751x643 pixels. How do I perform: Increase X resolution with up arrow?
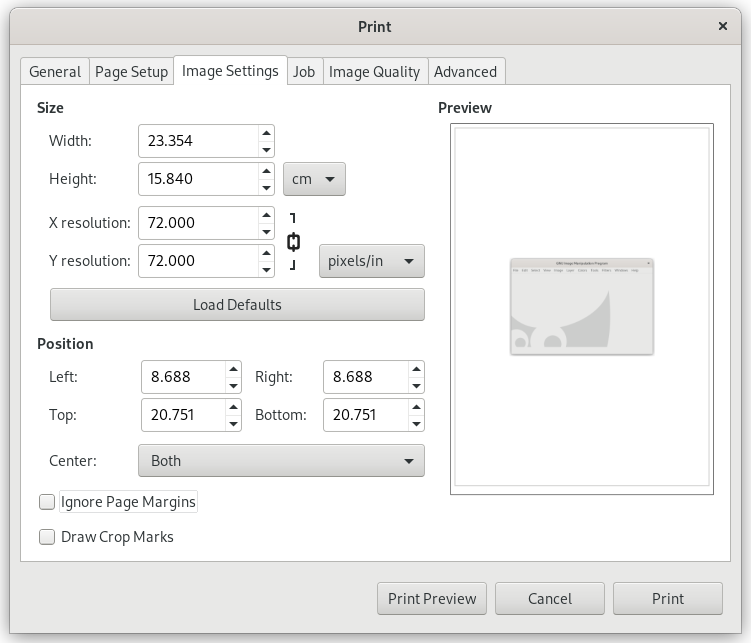(x=266, y=215)
